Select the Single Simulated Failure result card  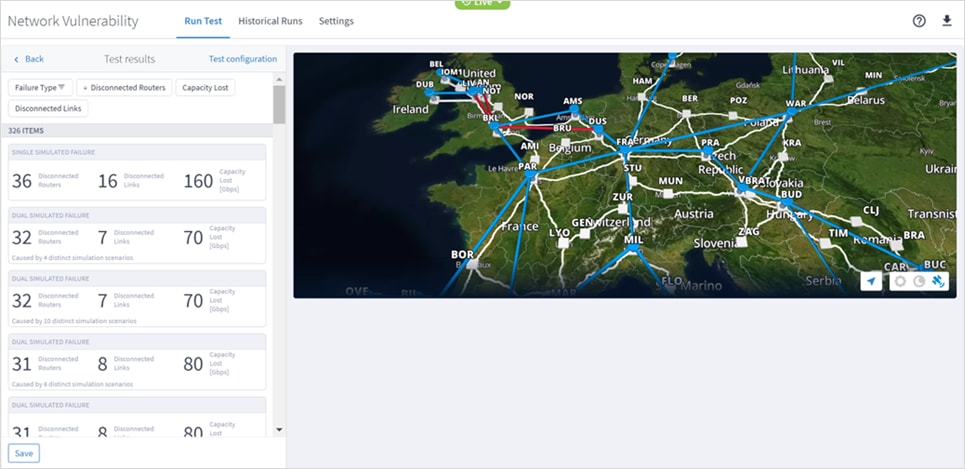[x=137, y=172]
